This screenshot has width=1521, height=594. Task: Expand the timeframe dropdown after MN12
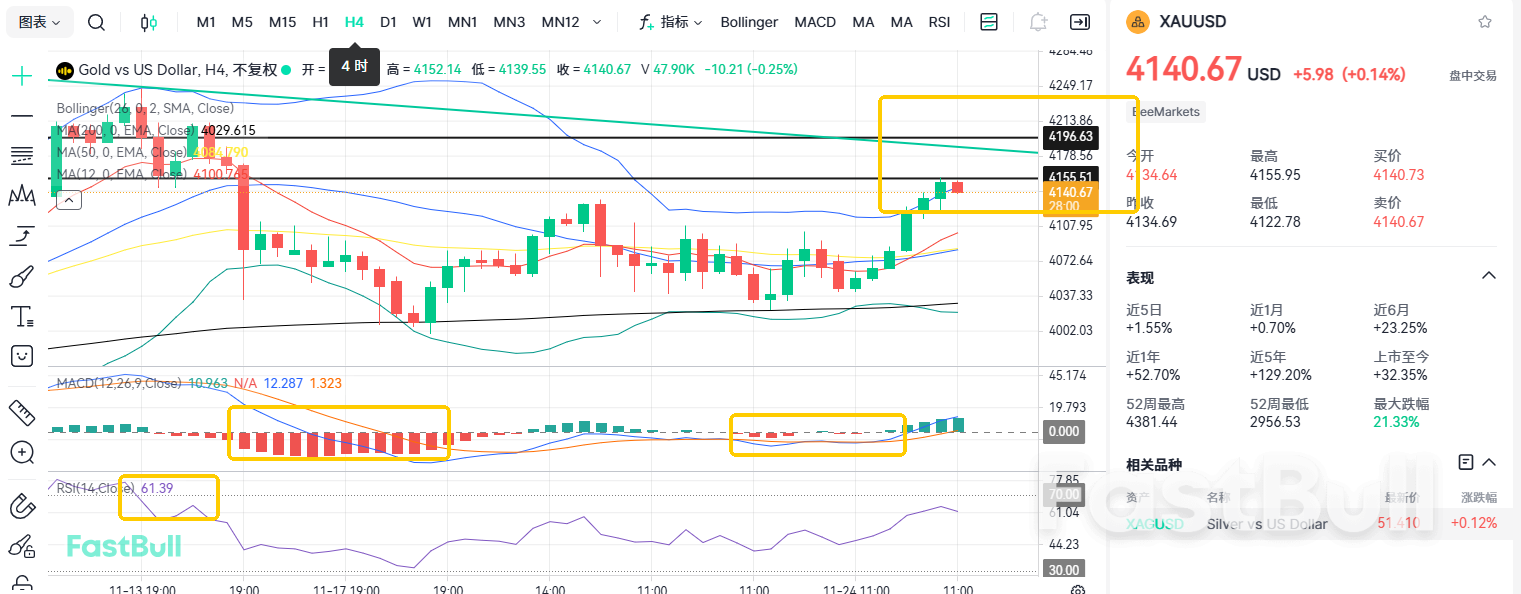pos(596,21)
